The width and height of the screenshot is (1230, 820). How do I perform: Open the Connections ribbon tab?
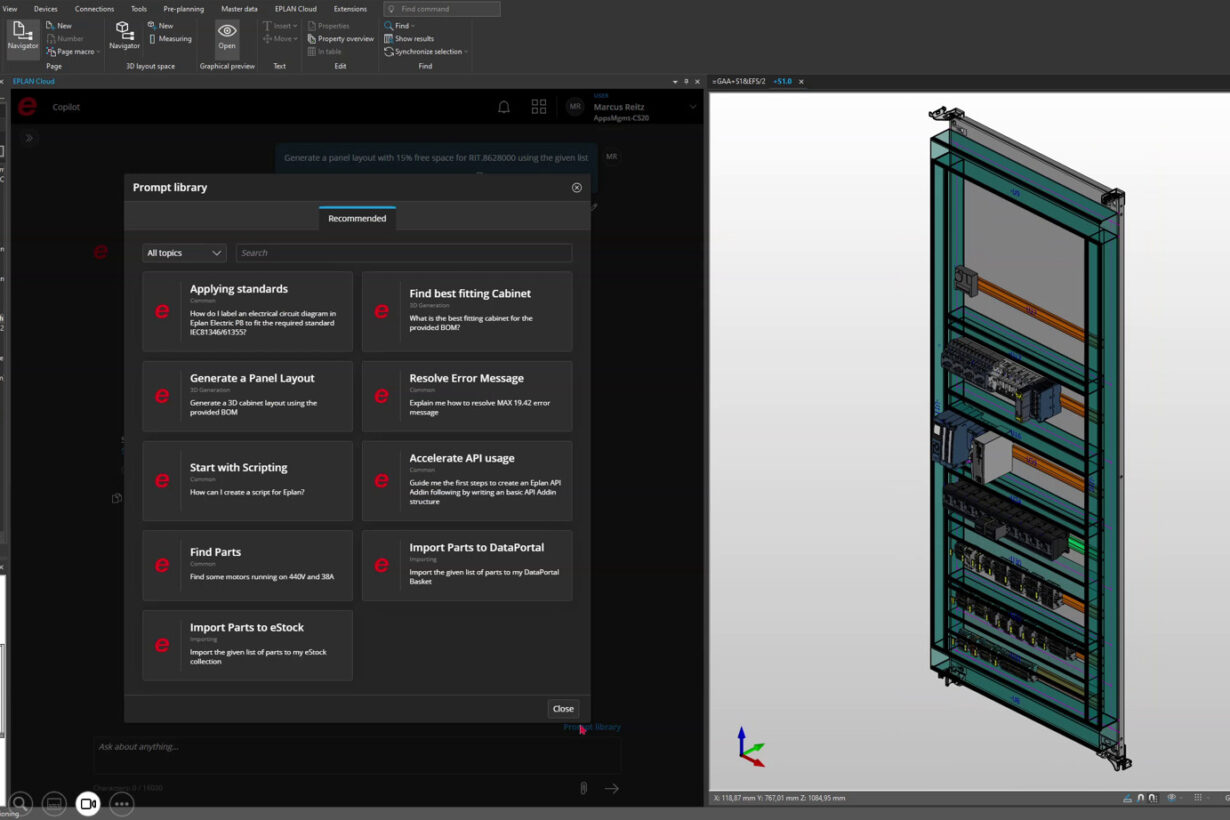(94, 9)
